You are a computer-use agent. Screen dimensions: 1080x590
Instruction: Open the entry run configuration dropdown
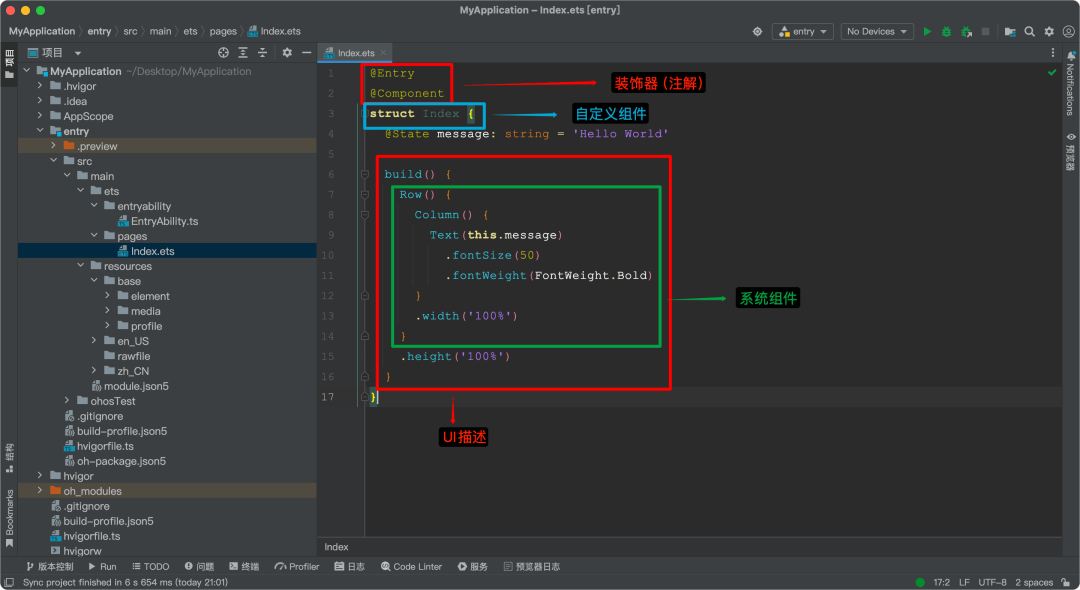pos(803,32)
